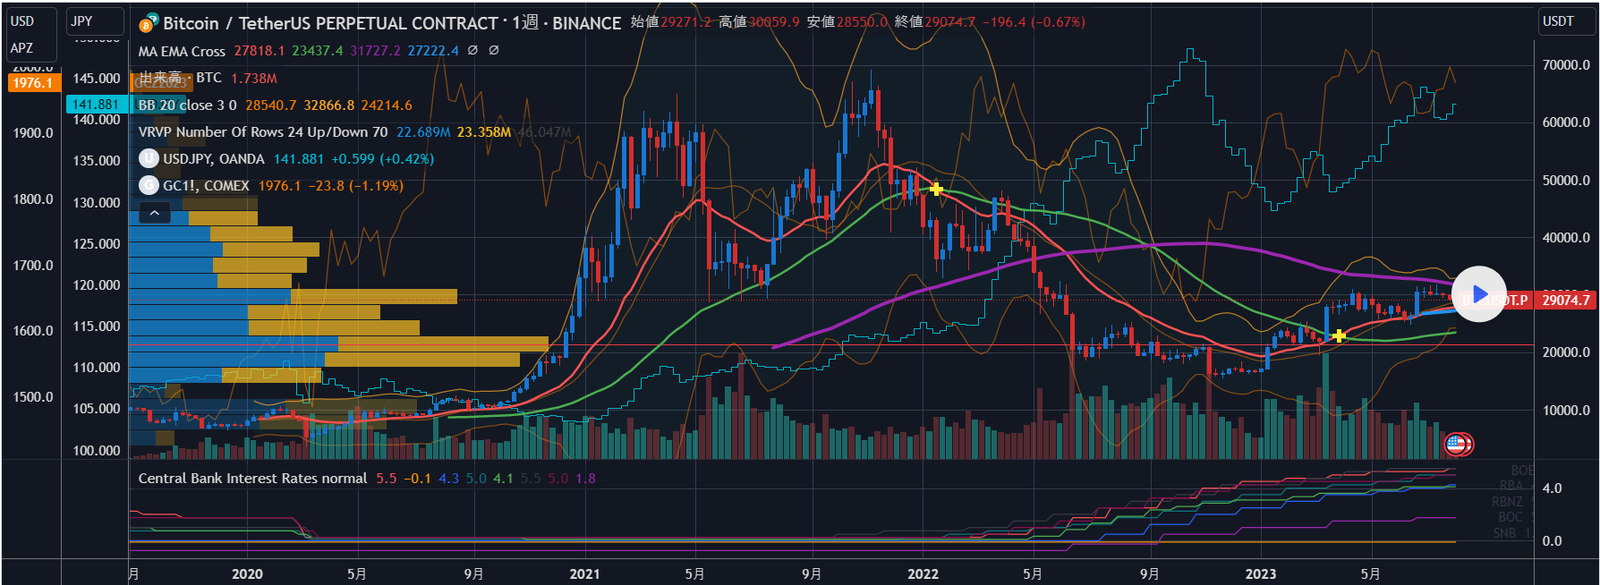Click the red 29074.7 current price label
The height and width of the screenshot is (585, 1600).
pos(1565,300)
